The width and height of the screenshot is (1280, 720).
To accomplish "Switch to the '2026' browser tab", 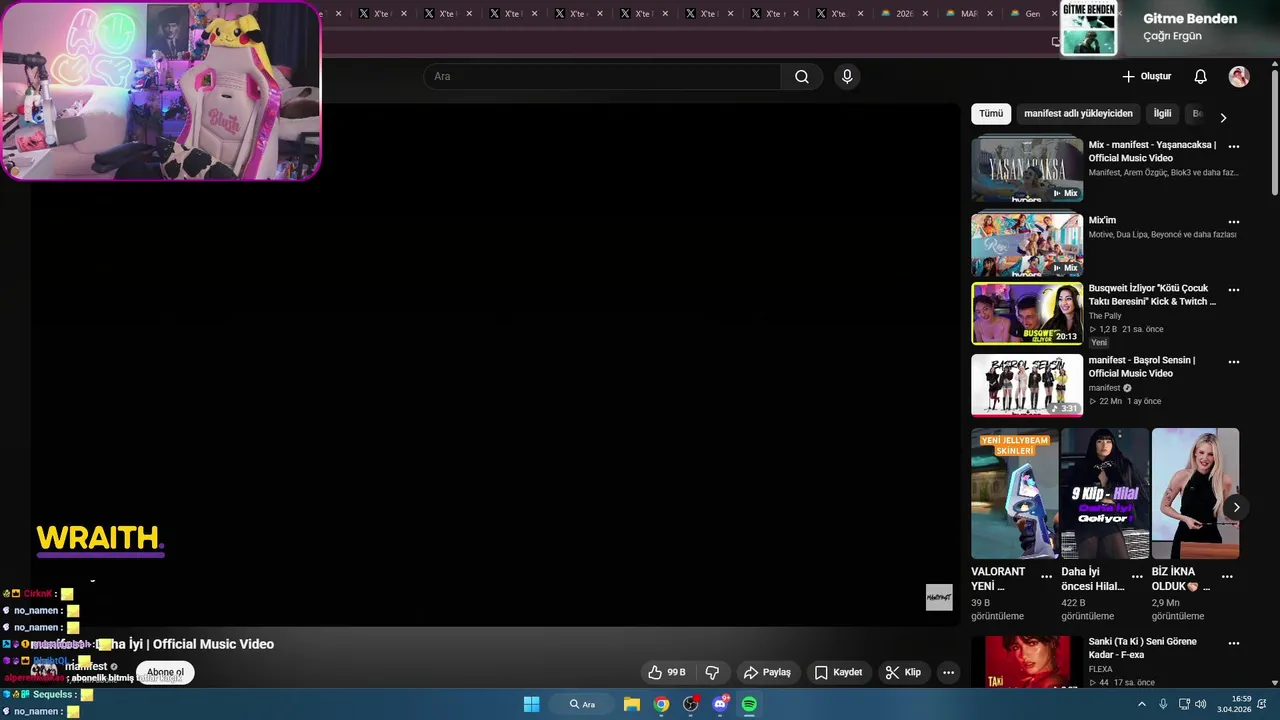I will [905, 14].
